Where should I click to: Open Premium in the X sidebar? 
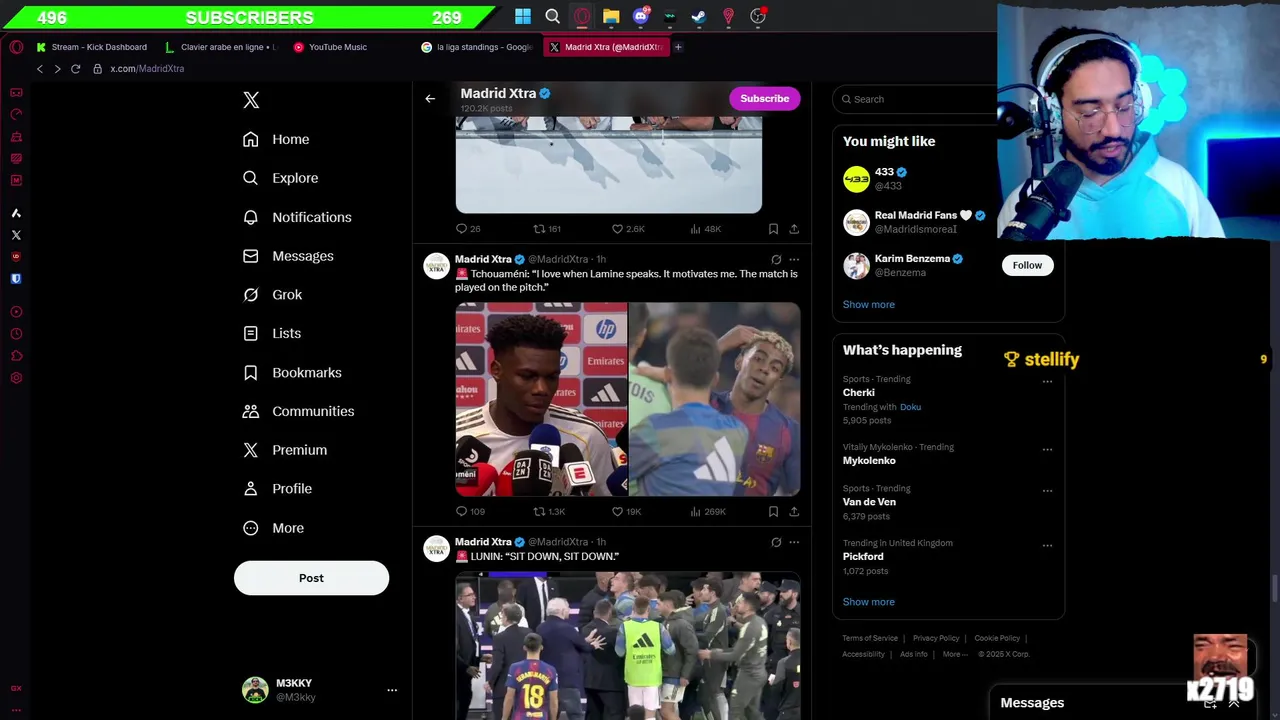click(x=285, y=450)
